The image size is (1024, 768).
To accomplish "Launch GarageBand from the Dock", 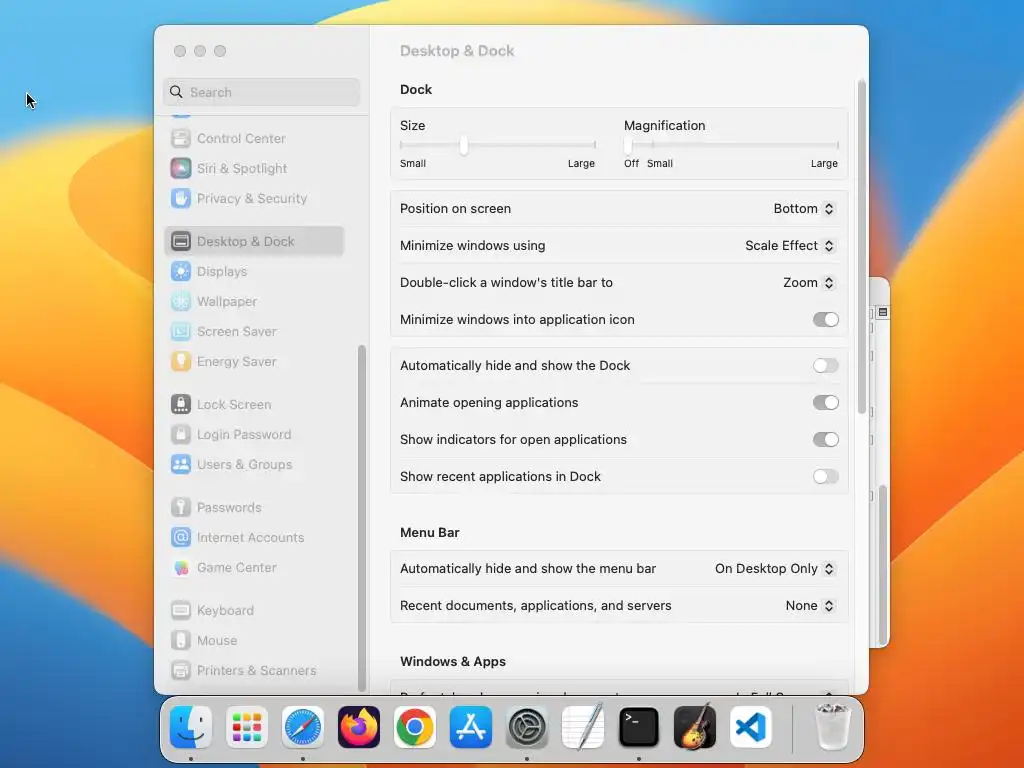I will (695, 727).
